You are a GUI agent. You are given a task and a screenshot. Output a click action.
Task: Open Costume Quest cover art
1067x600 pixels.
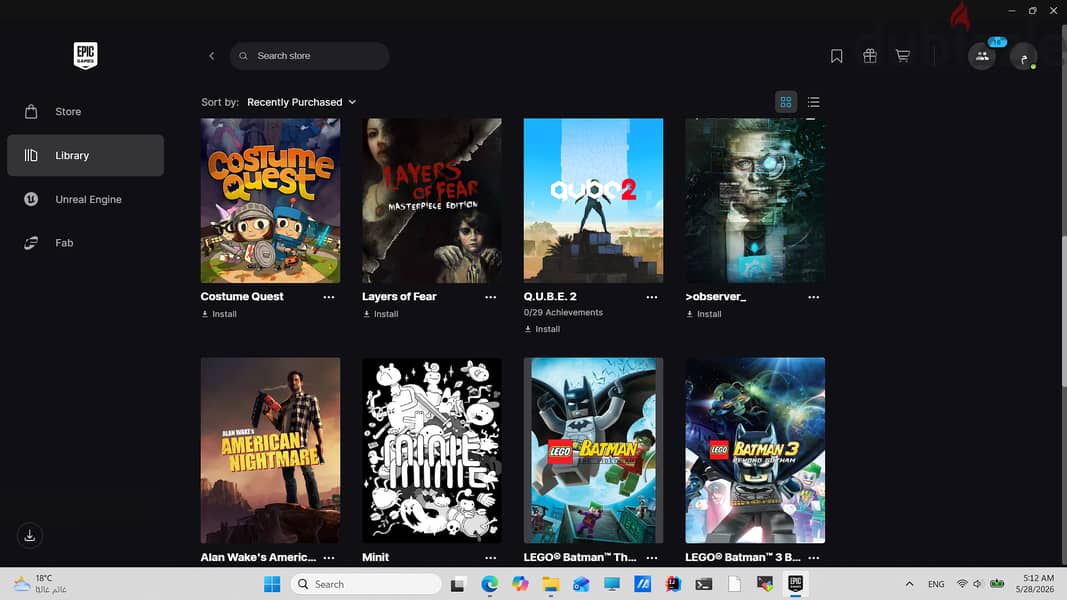click(x=270, y=201)
